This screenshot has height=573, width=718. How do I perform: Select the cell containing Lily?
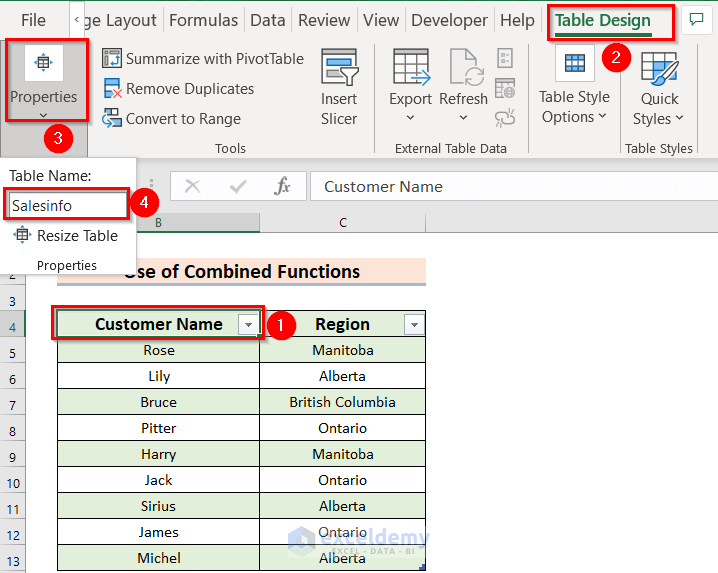tap(158, 376)
